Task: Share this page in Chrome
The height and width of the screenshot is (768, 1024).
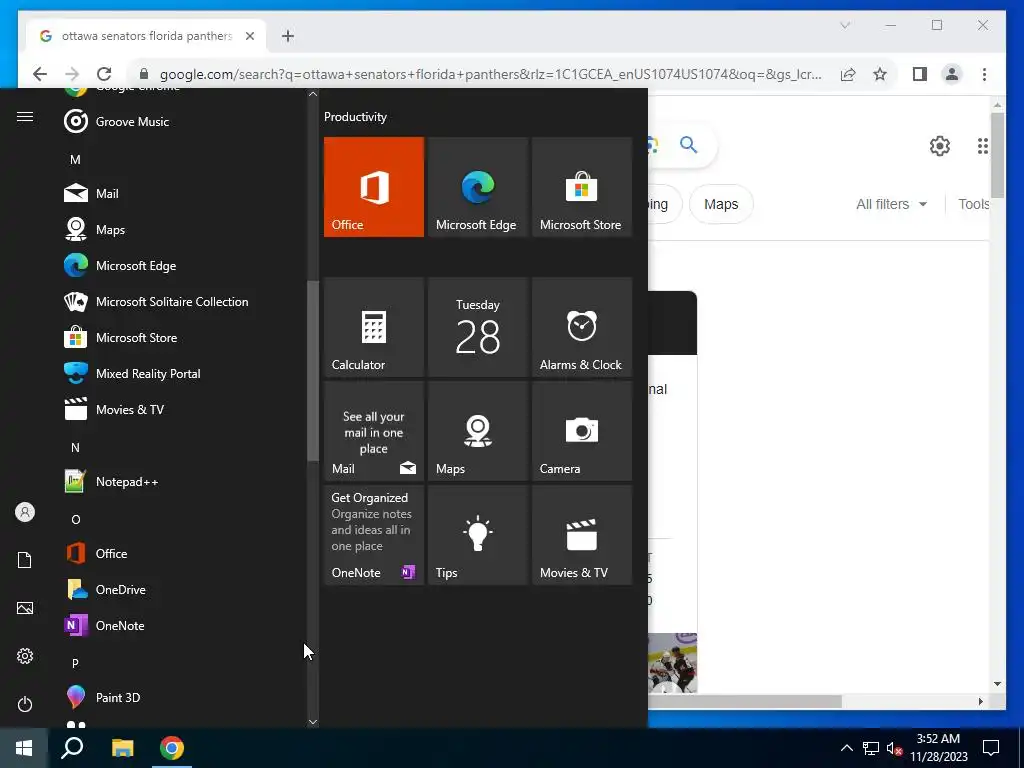Action: coord(848,74)
